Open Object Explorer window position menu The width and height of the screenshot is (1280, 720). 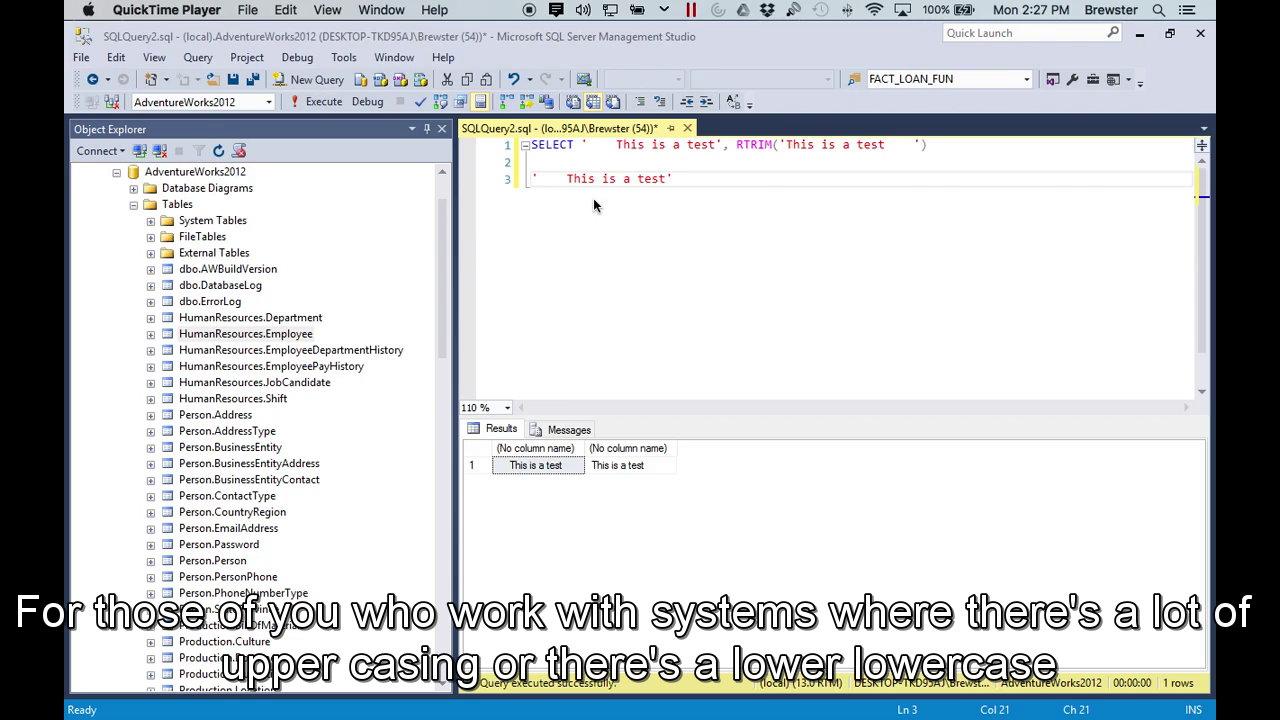[412, 129]
